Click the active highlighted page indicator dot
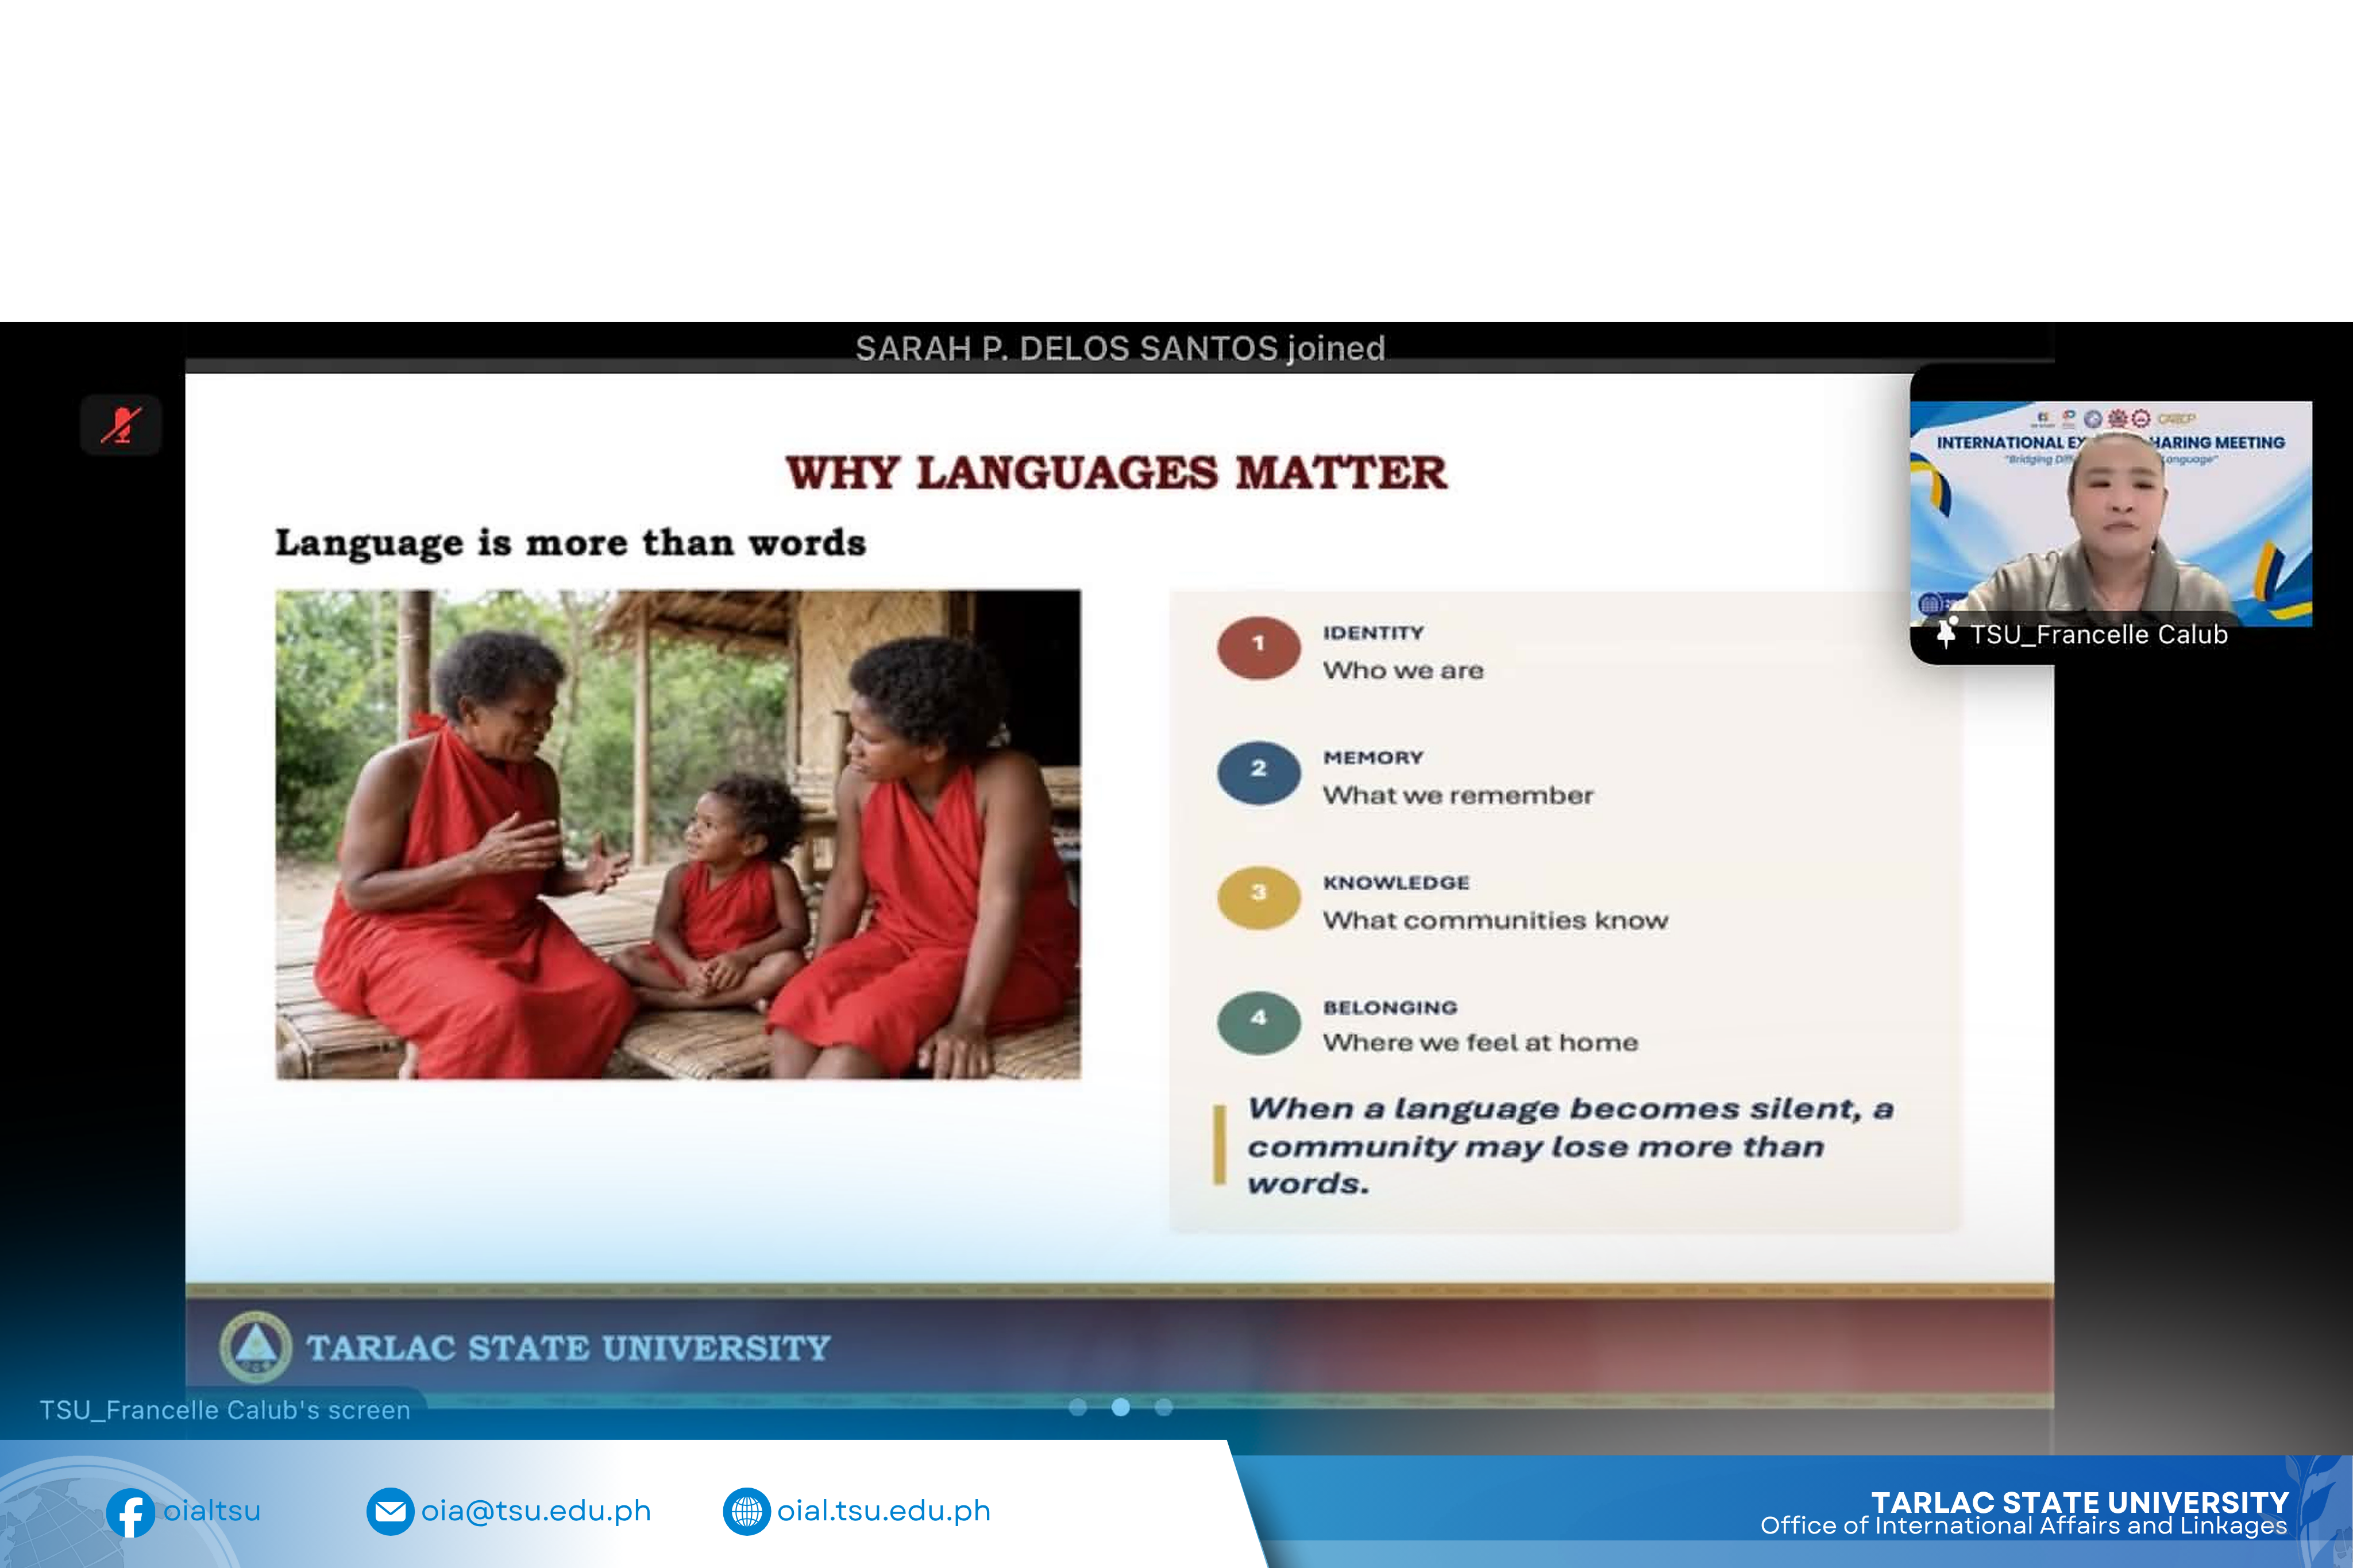Screen dimensions: 2353x1568 [x=1121, y=1407]
